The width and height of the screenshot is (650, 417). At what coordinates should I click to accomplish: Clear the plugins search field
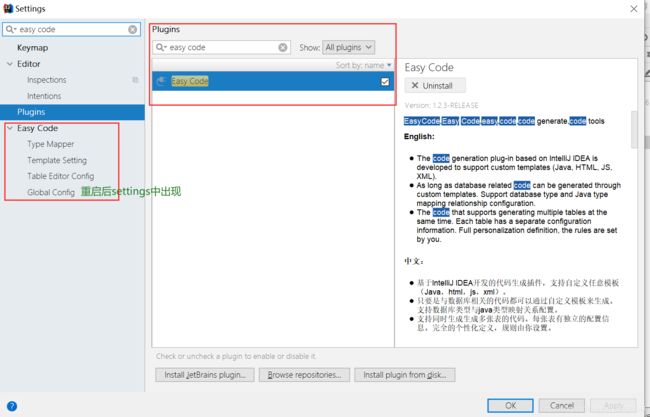pyautogui.click(x=283, y=47)
